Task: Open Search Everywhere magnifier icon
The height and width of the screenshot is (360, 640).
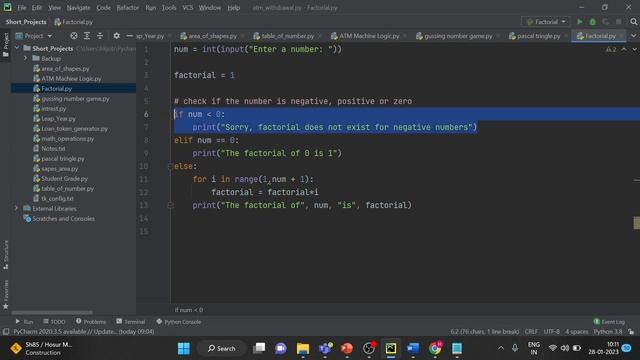Action: [633, 22]
